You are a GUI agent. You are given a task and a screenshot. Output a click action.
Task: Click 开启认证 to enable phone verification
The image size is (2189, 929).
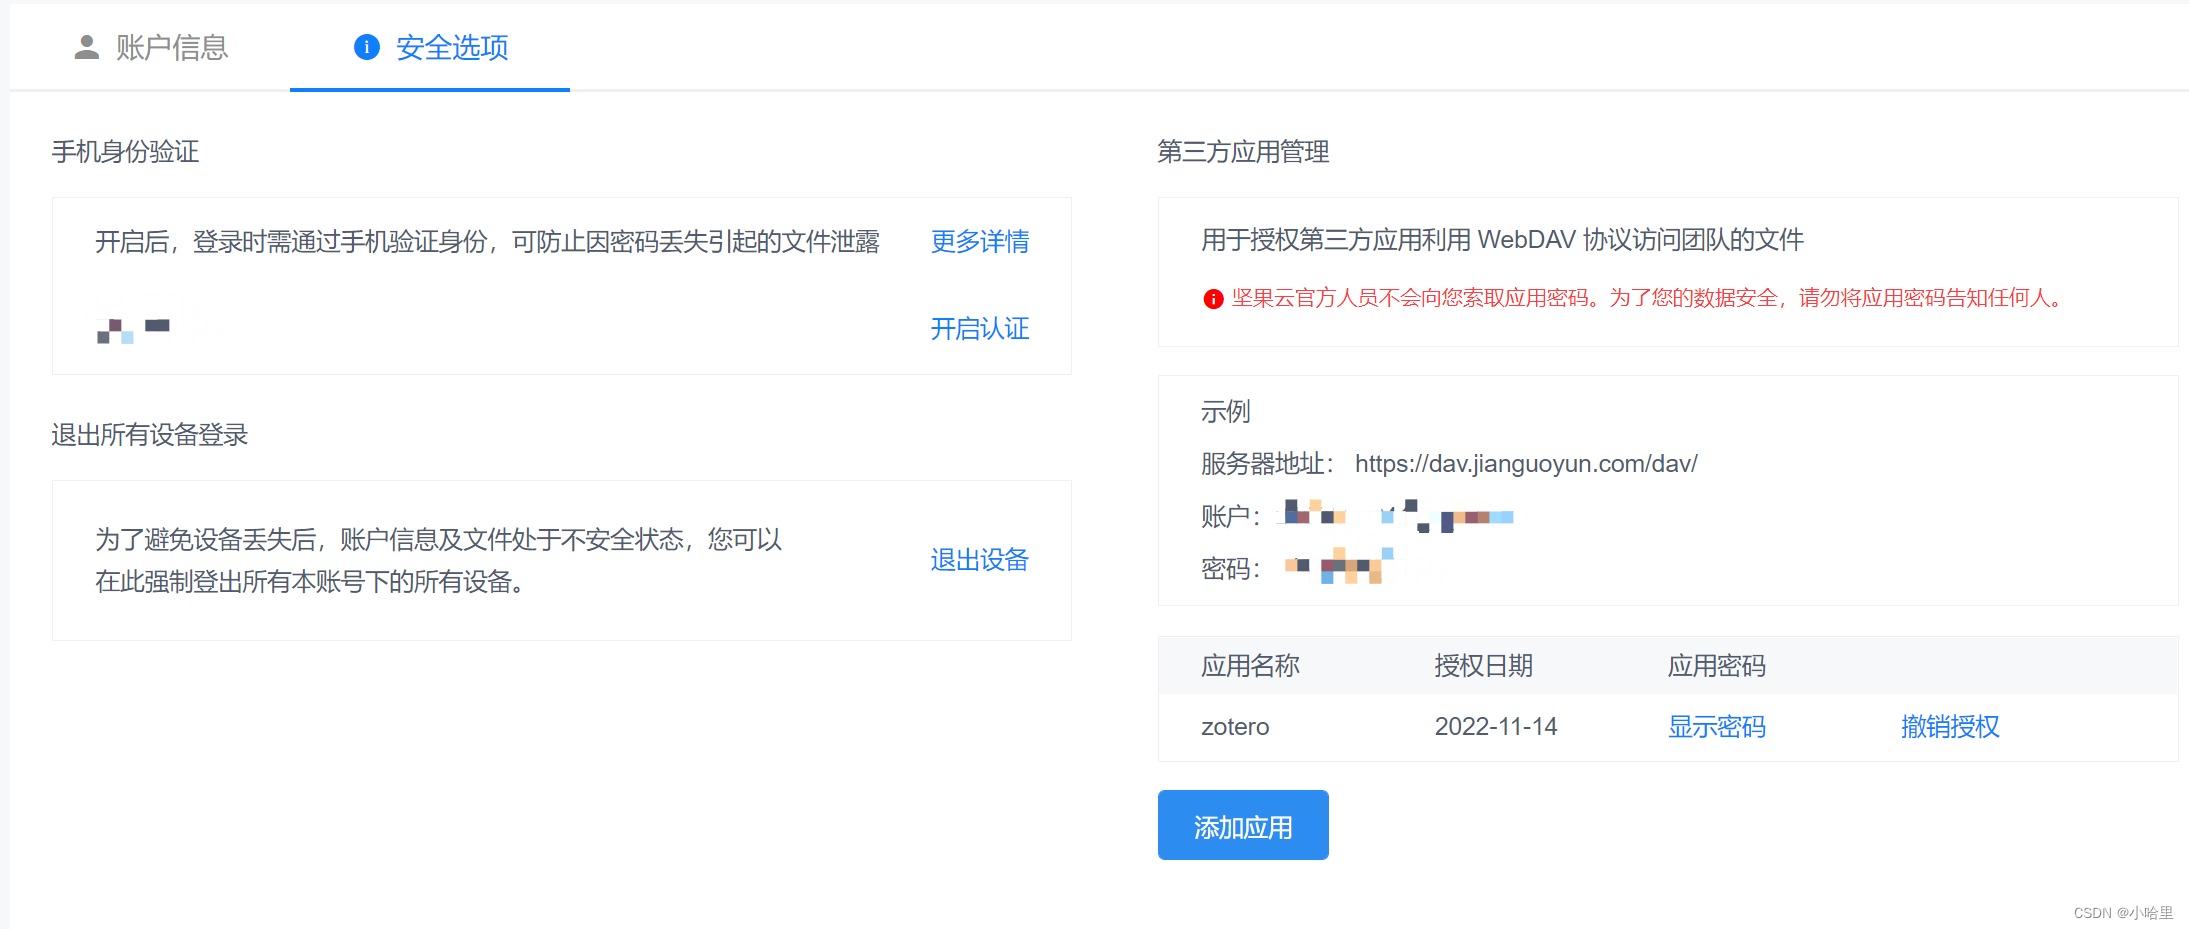point(980,329)
